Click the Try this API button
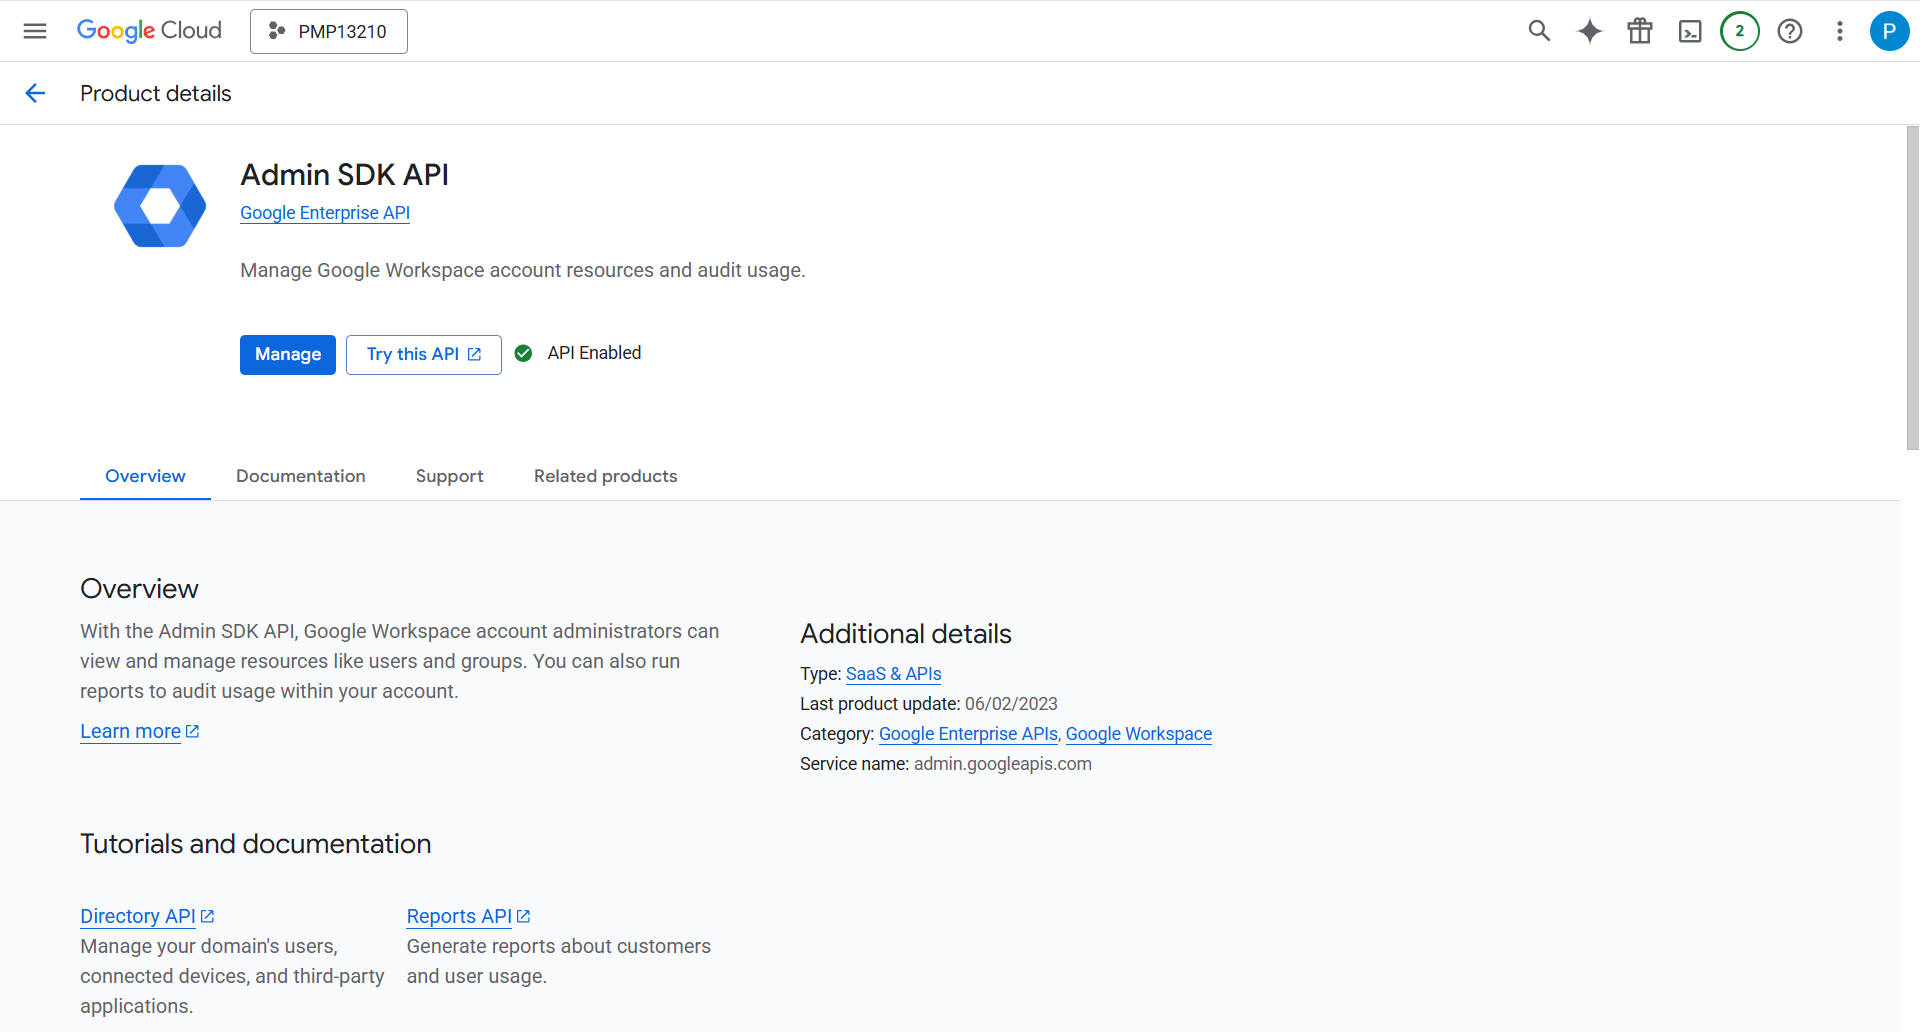This screenshot has width=1920, height=1032. [x=423, y=355]
